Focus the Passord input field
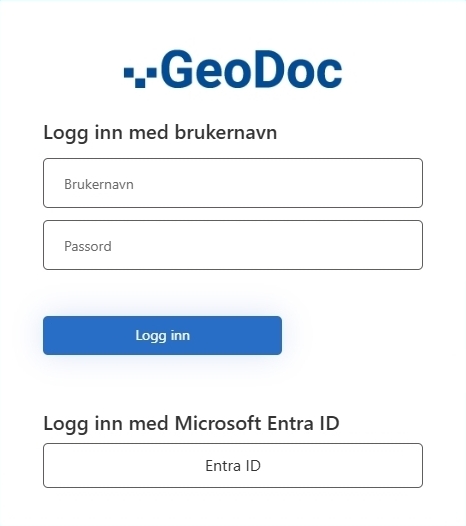This screenshot has width=466, height=526. click(x=233, y=245)
